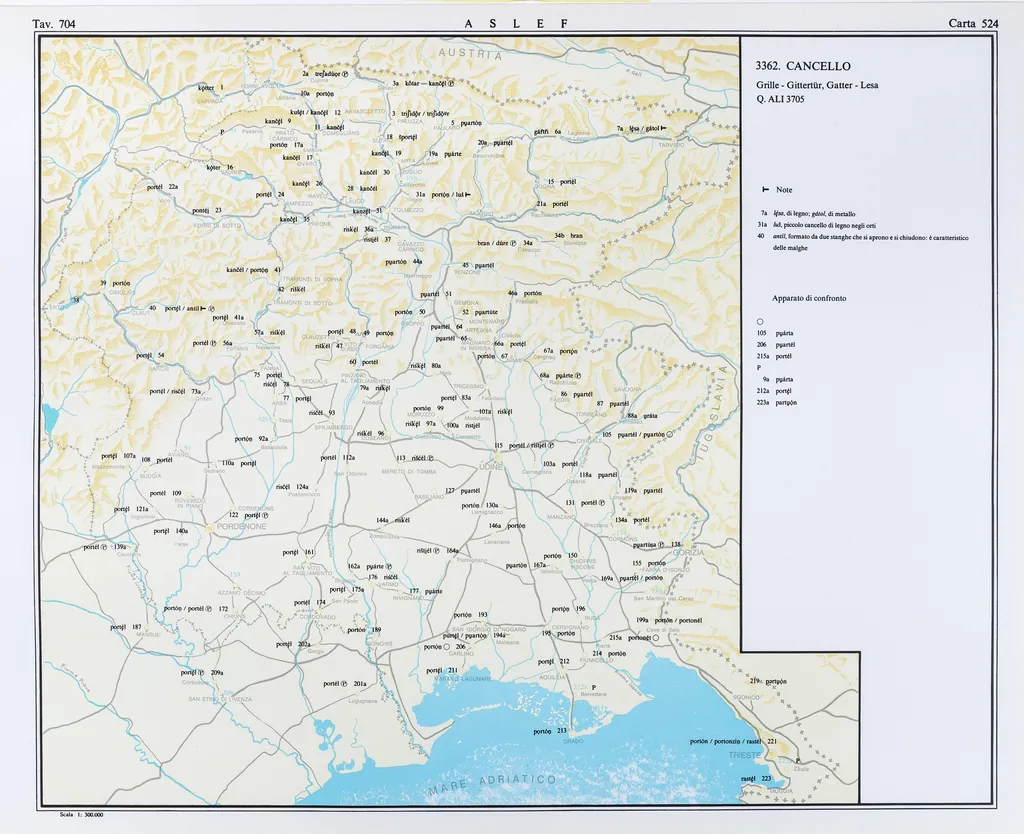The height and width of the screenshot is (834, 1024).
Task: Click the Note flag symbol in legend
Action: click(x=766, y=190)
